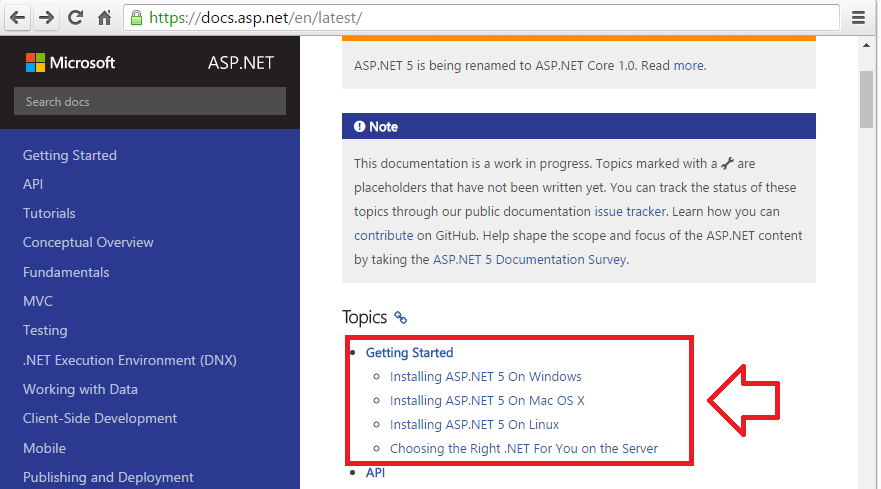Click the scrollbar up arrow
Image resolution: width=881 pixels, height=489 pixels.
[866, 45]
